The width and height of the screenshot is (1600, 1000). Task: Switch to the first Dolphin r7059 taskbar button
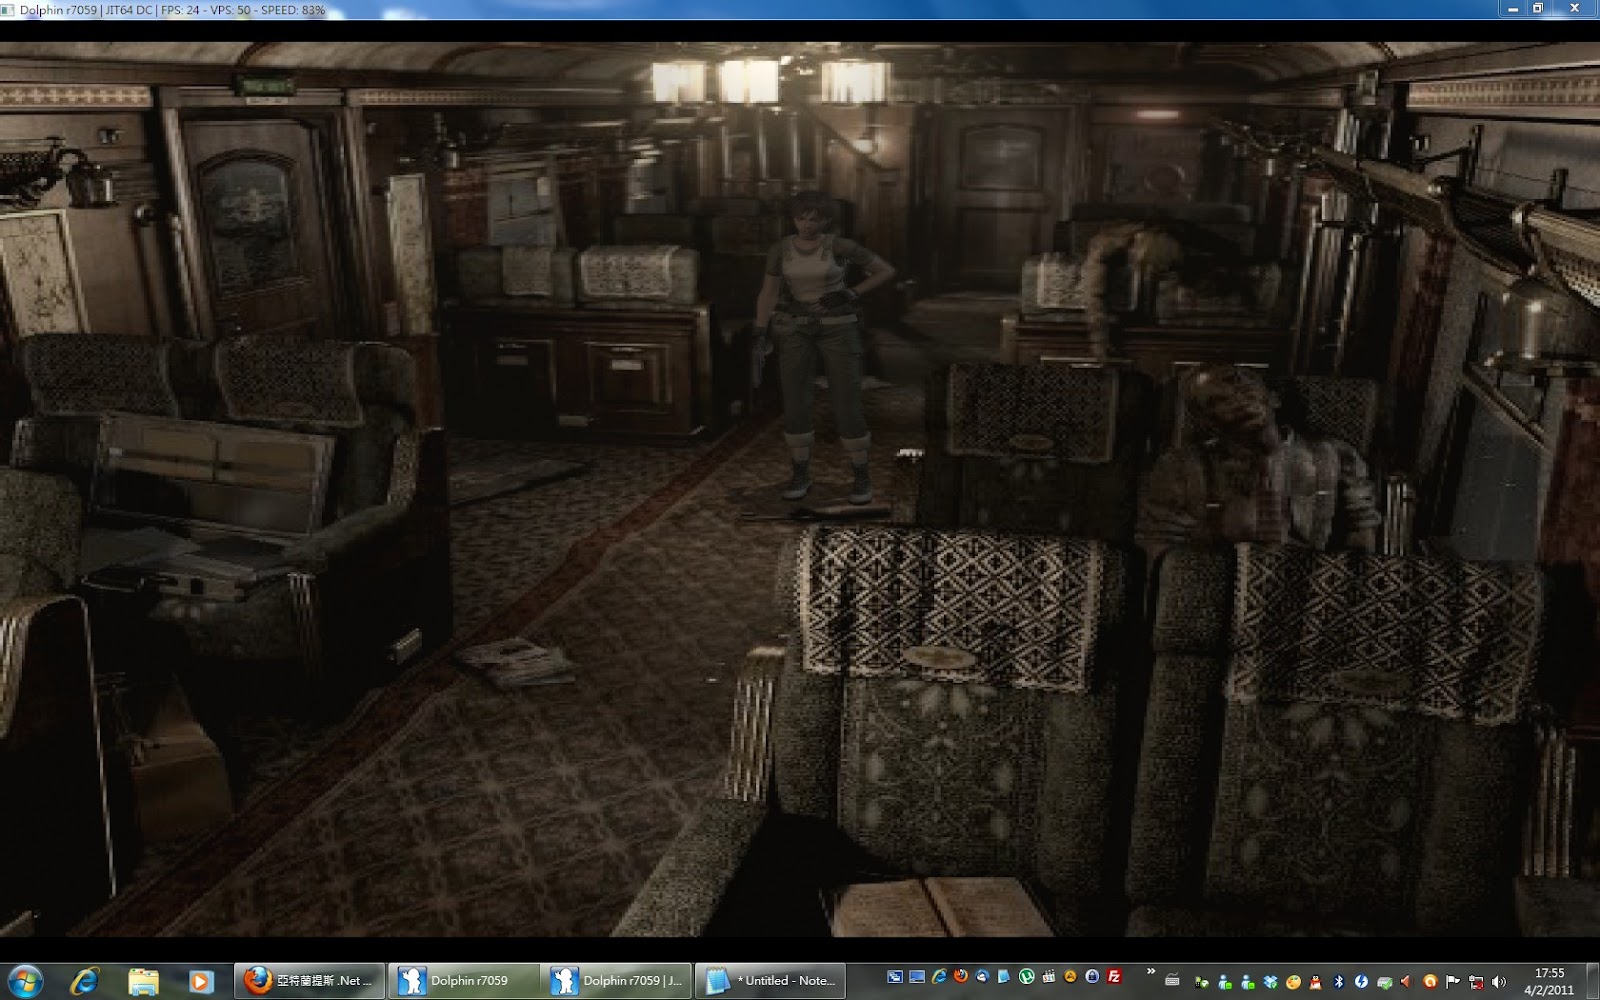pos(465,981)
